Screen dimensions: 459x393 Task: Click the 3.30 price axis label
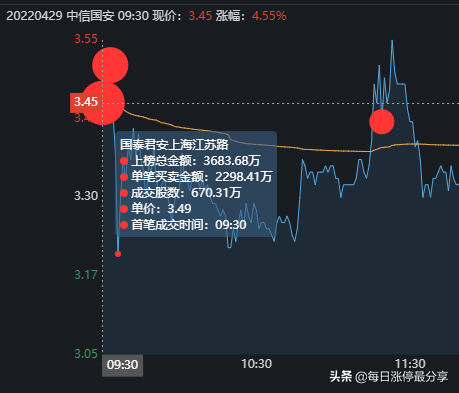86,196
